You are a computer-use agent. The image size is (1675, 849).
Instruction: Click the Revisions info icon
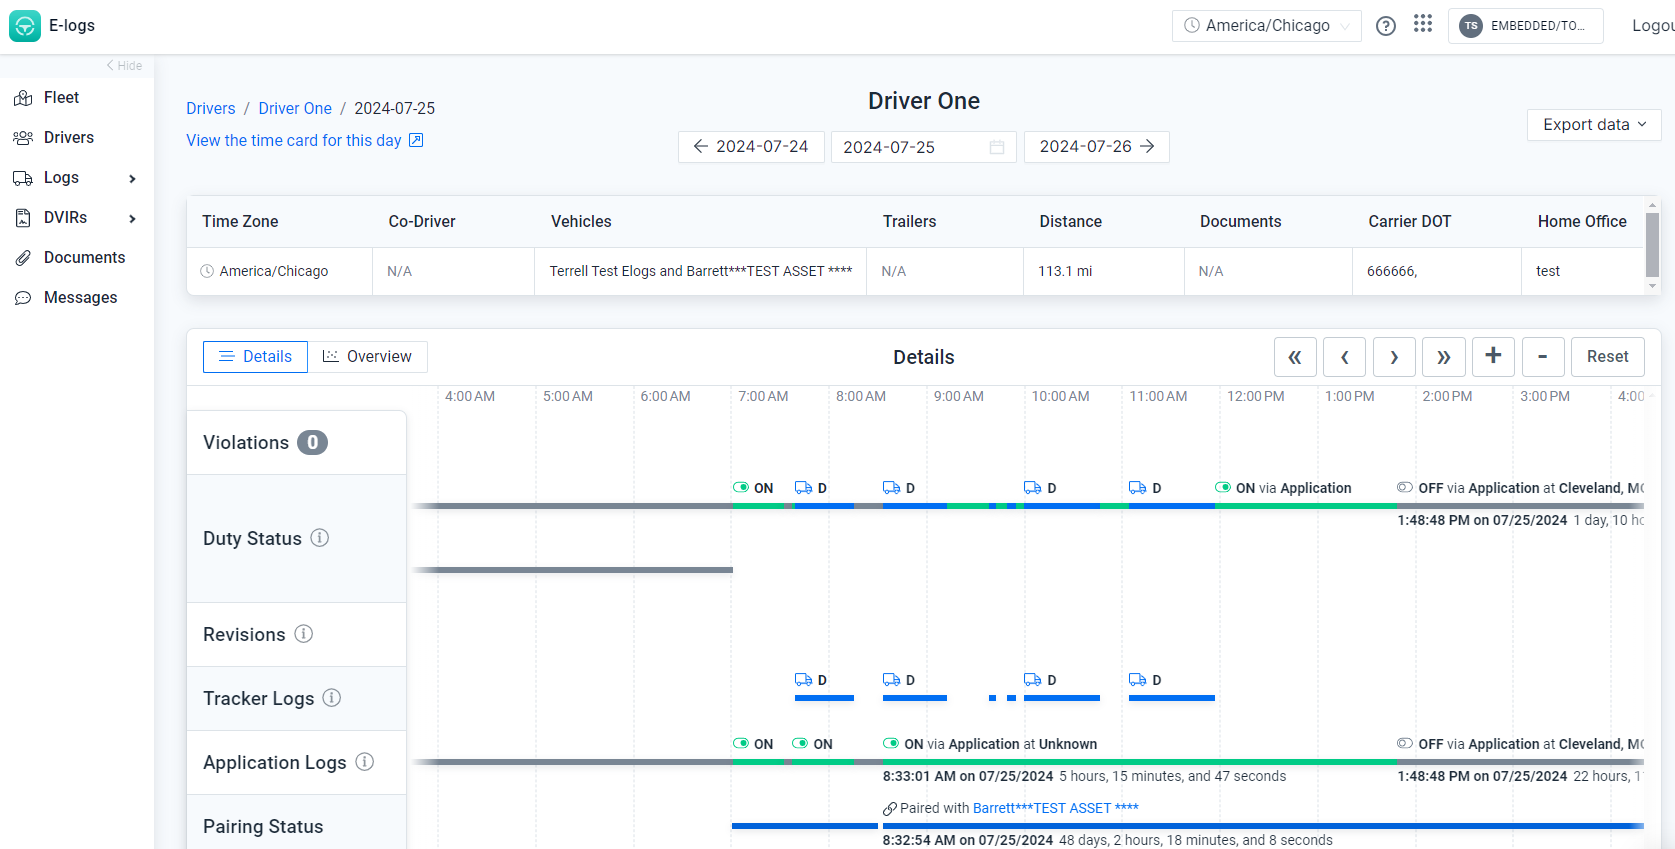pyautogui.click(x=303, y=634)
